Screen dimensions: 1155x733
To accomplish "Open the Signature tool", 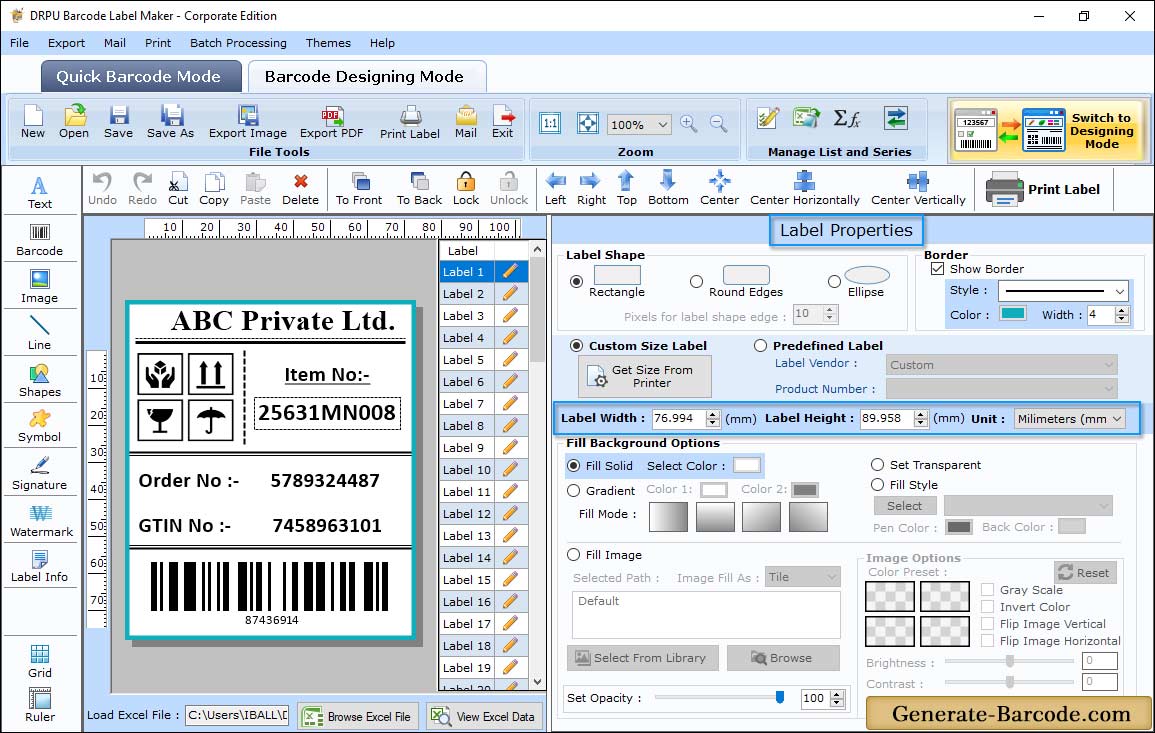I will coord(40,474).
